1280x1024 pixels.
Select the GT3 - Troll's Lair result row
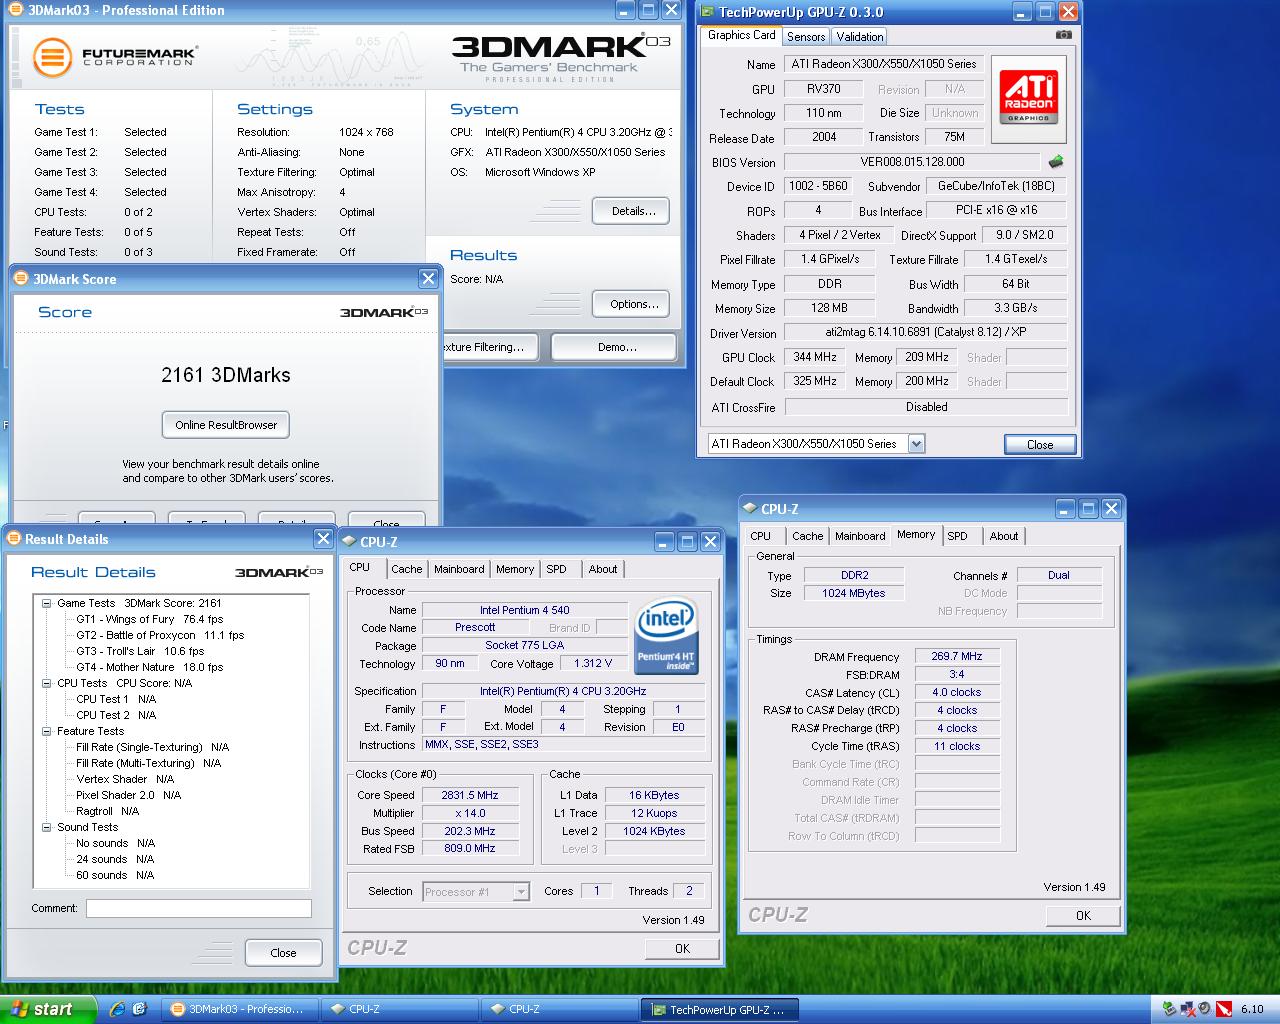(140, 651)
